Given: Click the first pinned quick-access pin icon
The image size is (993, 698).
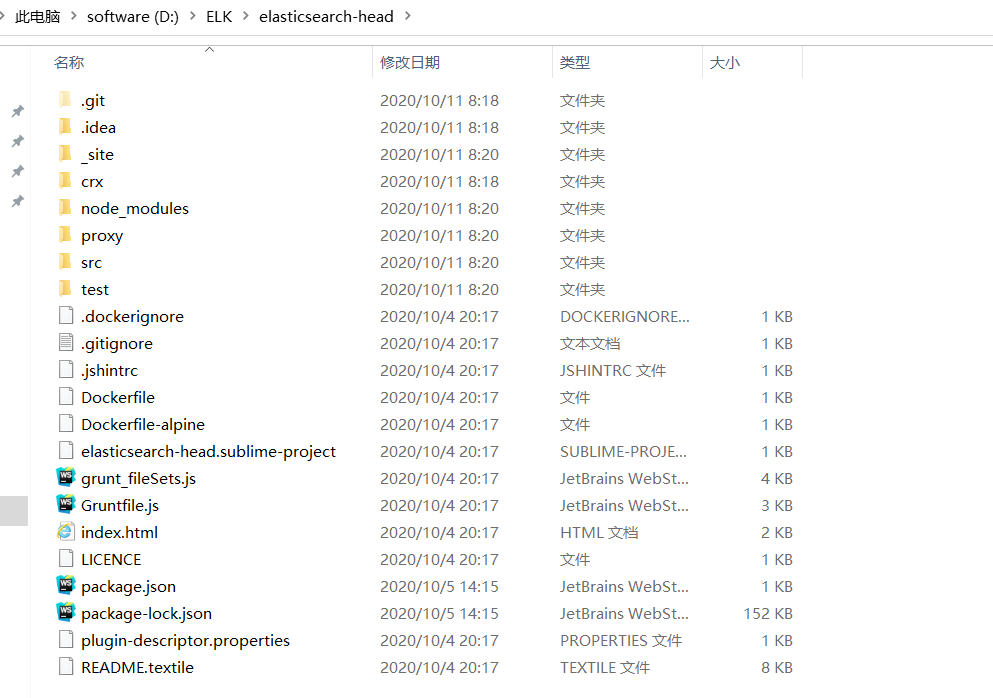Looking at the screenshot, I should 18,111.
